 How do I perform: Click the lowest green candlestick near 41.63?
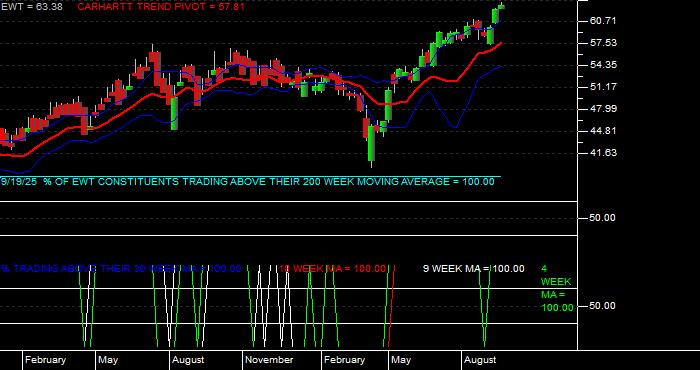pyautogui.click(x=371, y=144)
